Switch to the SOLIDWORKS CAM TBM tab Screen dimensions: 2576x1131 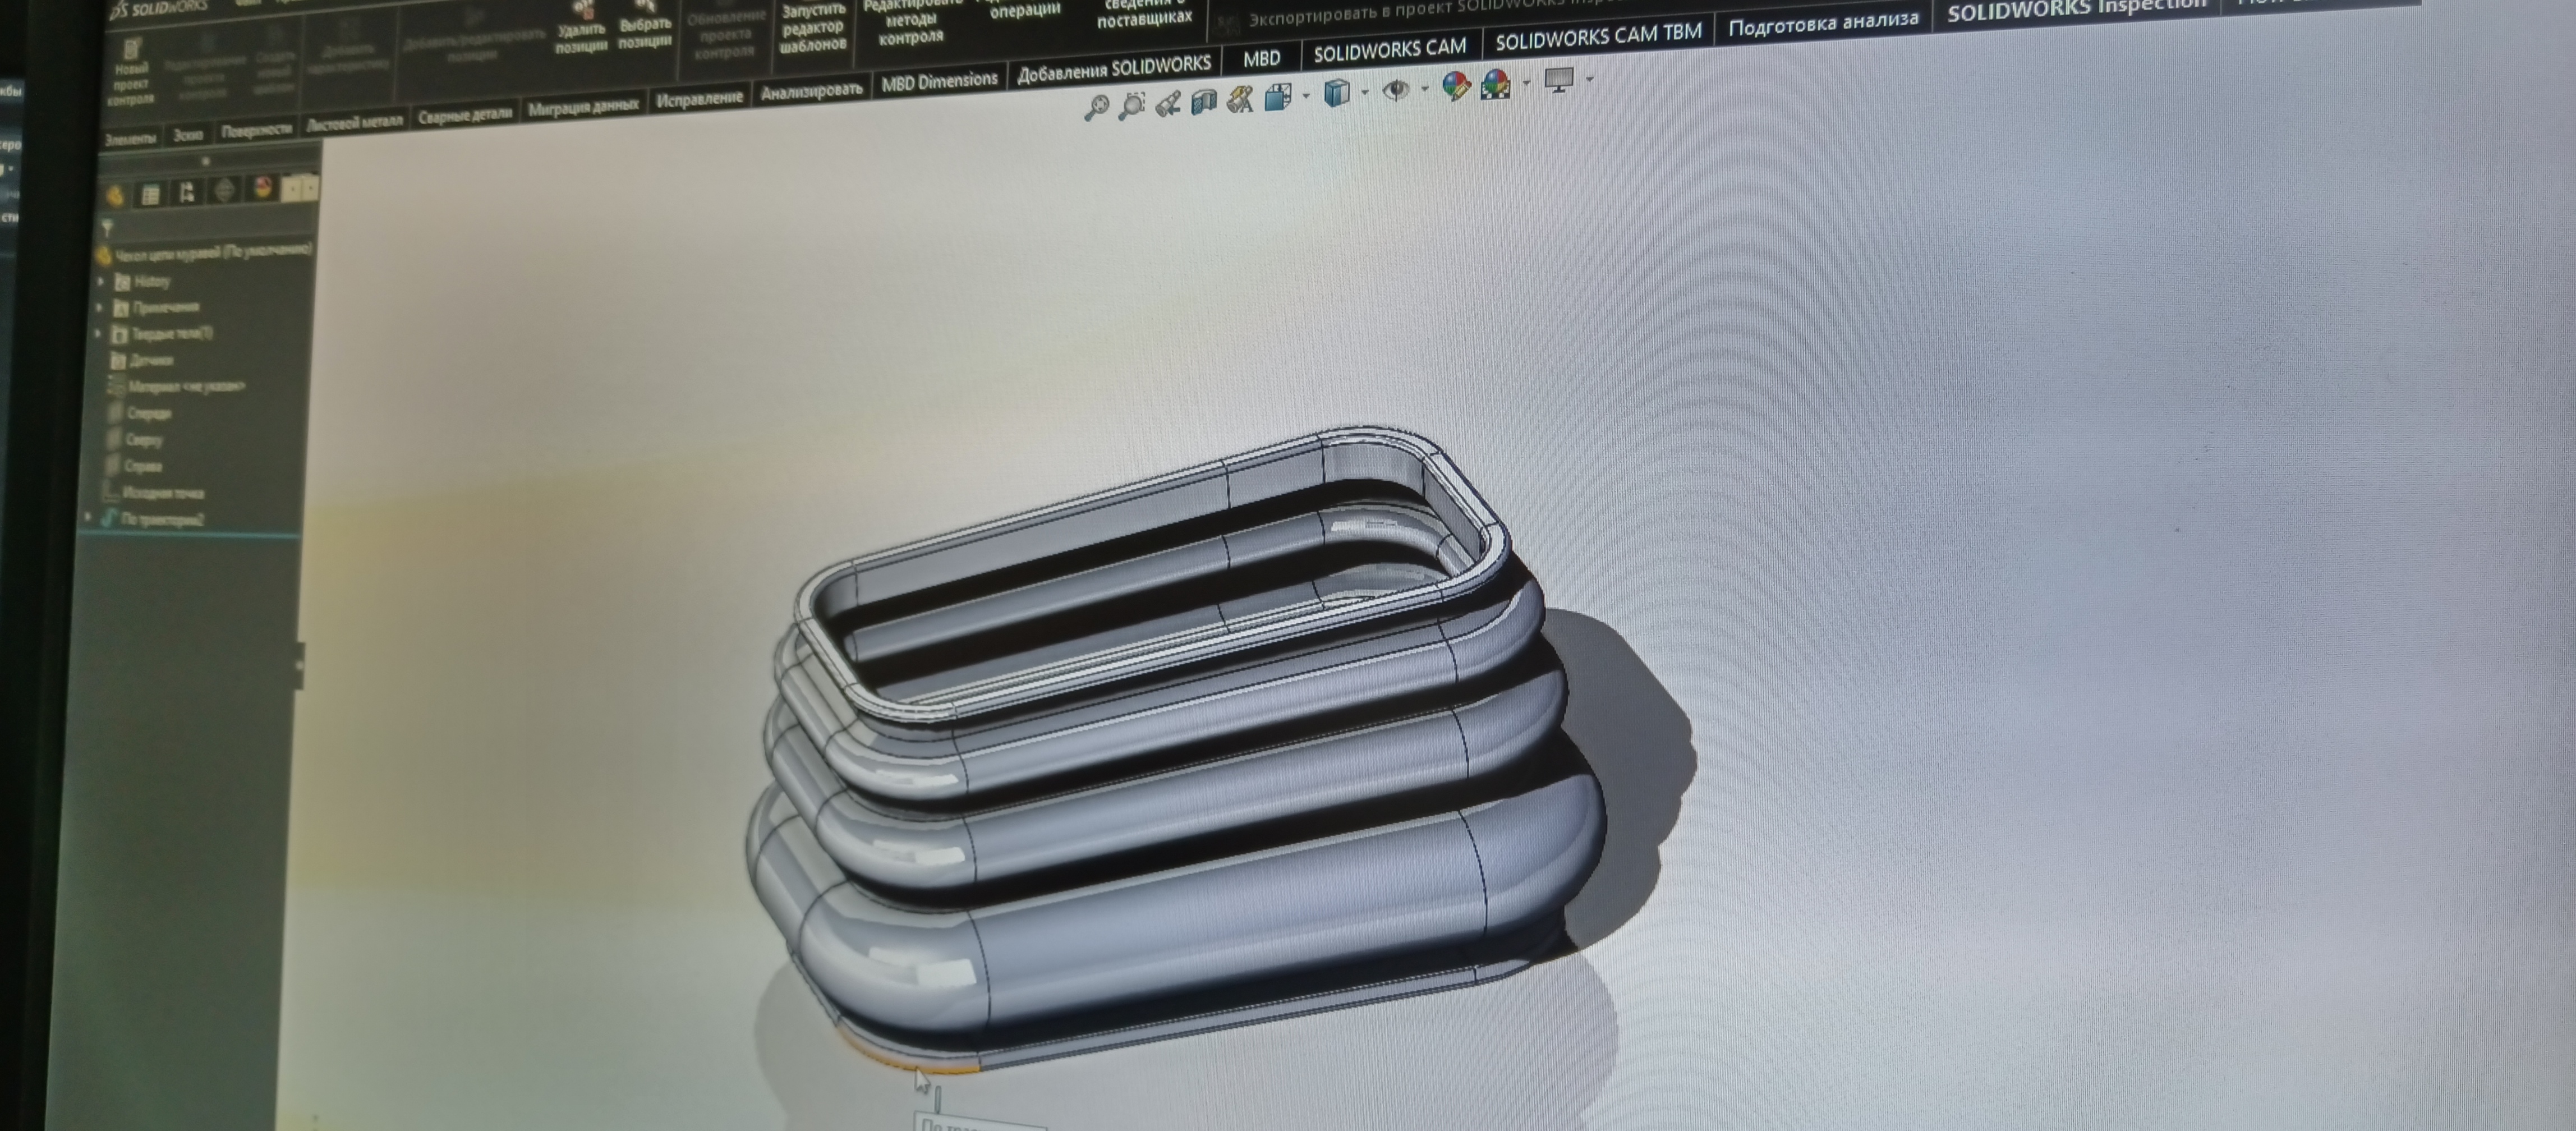pos(1598,36)
